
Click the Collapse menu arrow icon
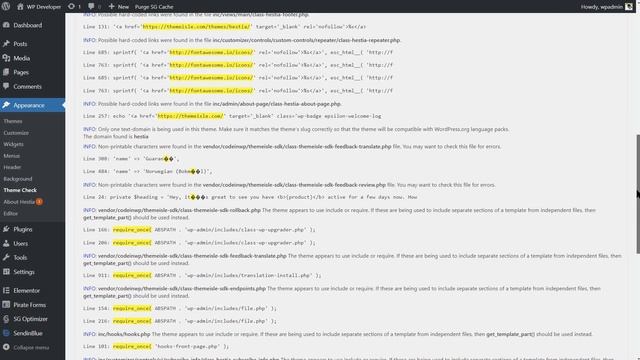6,347
